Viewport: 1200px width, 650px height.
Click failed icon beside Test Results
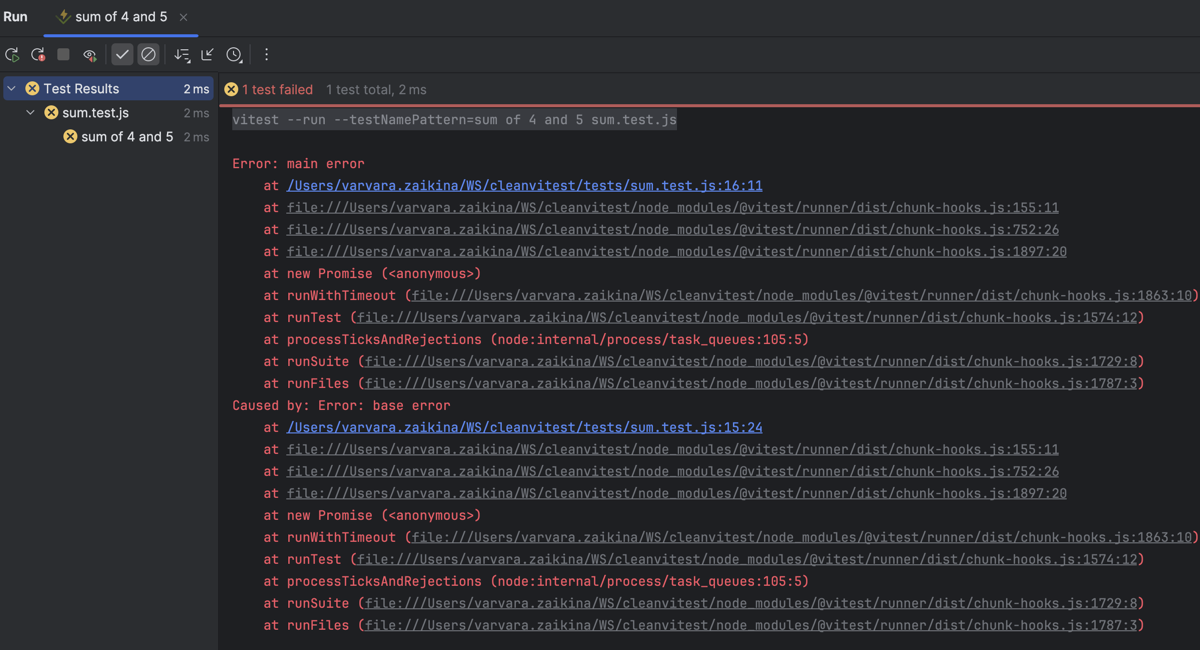(x=32, y=89)
